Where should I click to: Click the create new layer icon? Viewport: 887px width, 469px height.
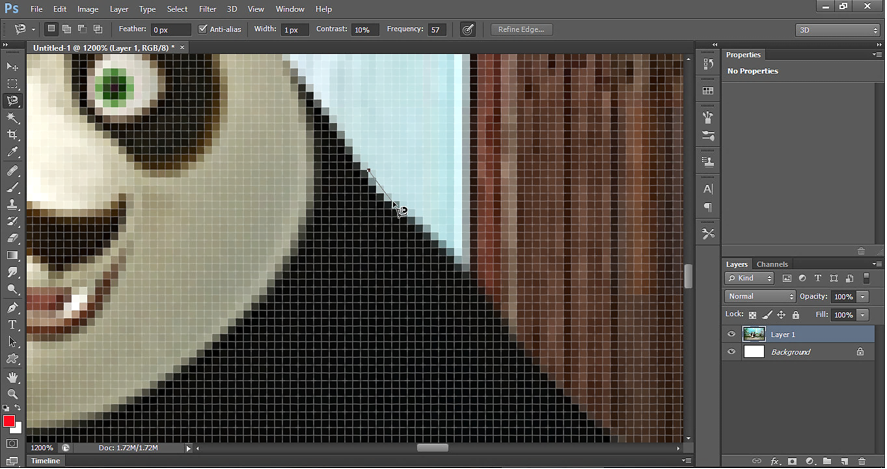(x=845, y=462)
